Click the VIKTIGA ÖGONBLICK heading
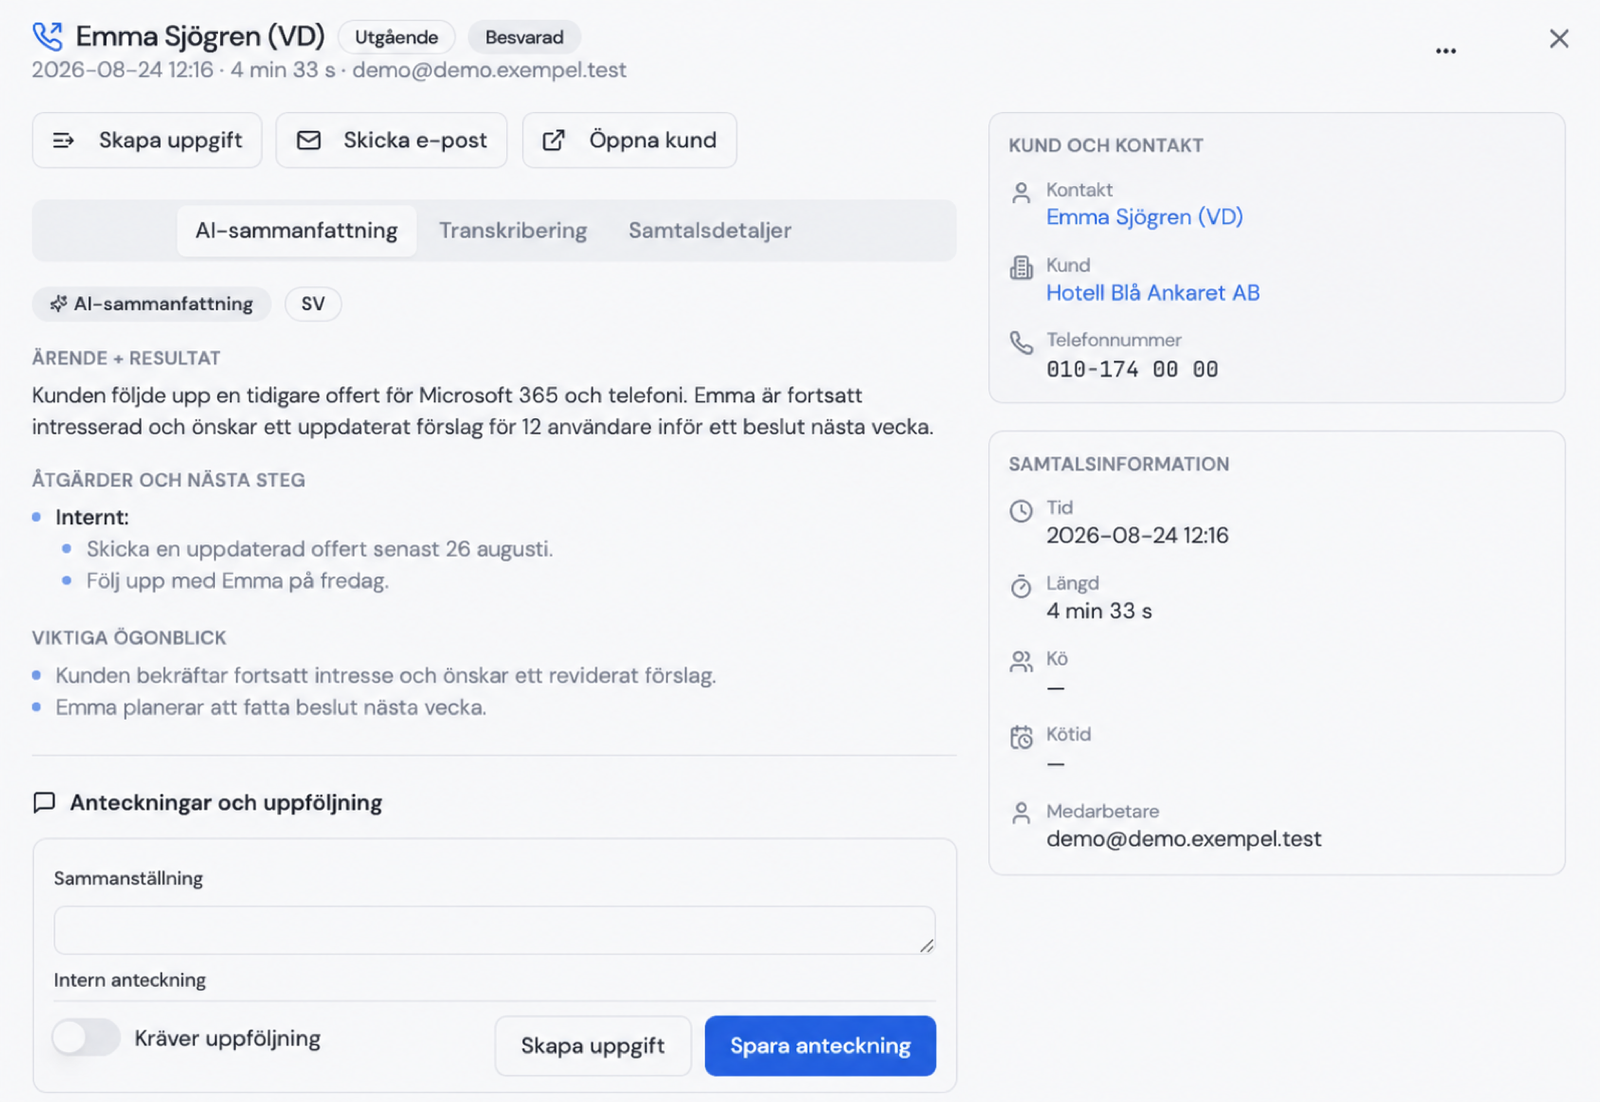Screen dimensions: 1600x1102 coord(129,638)
